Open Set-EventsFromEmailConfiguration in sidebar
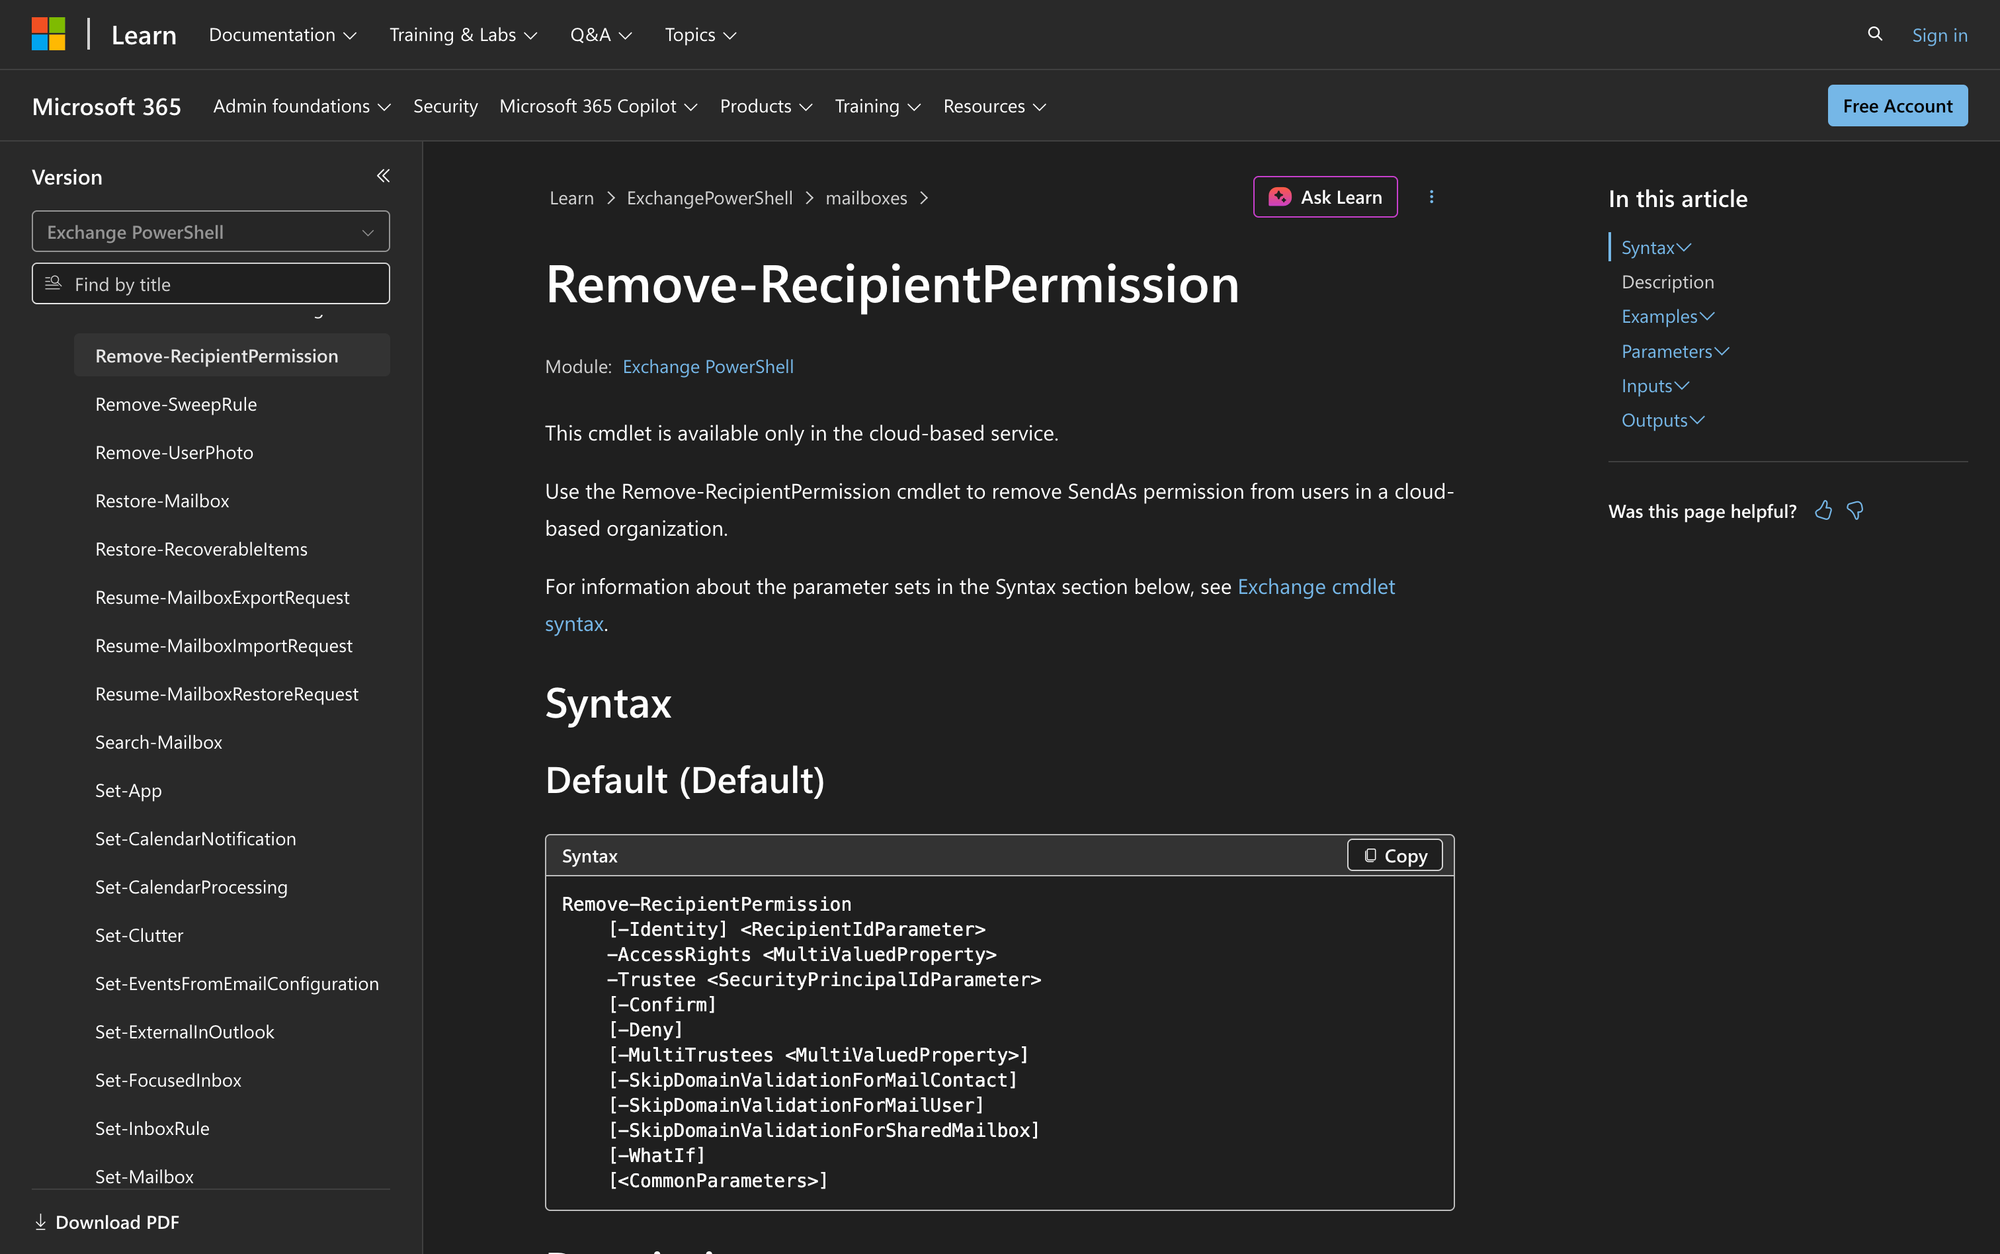Viewport: 2000px width, 1254px height. [x=237, y=984]
